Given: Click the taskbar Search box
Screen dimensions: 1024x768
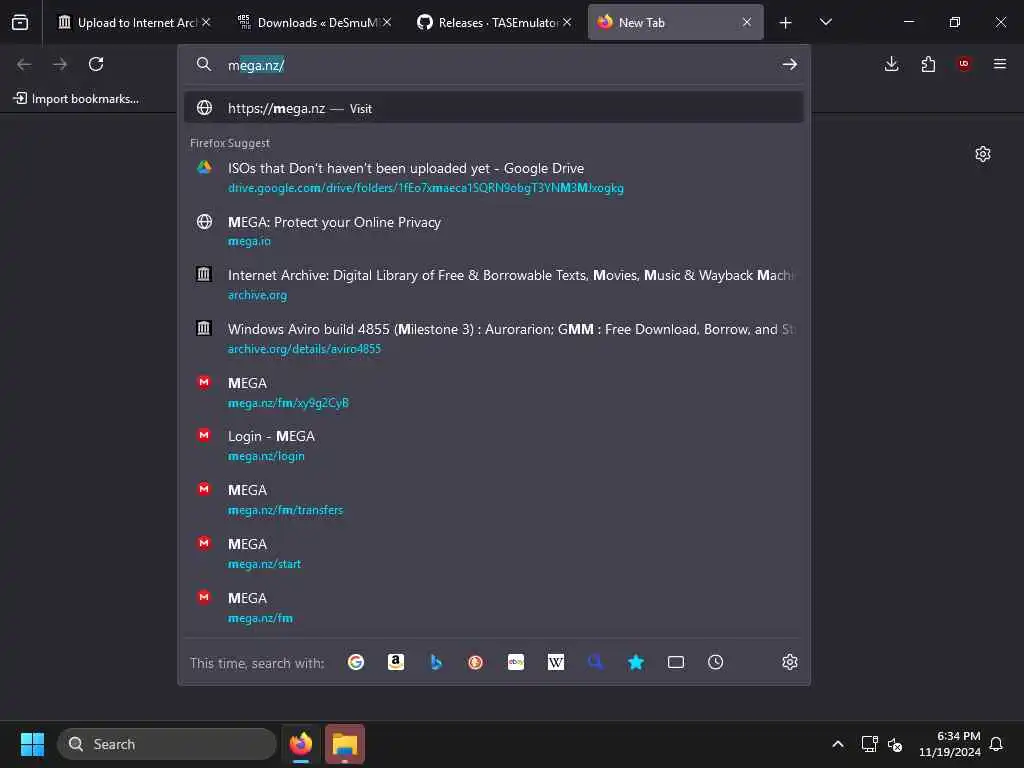Looking at the screenshot, I should click(167, 744).
